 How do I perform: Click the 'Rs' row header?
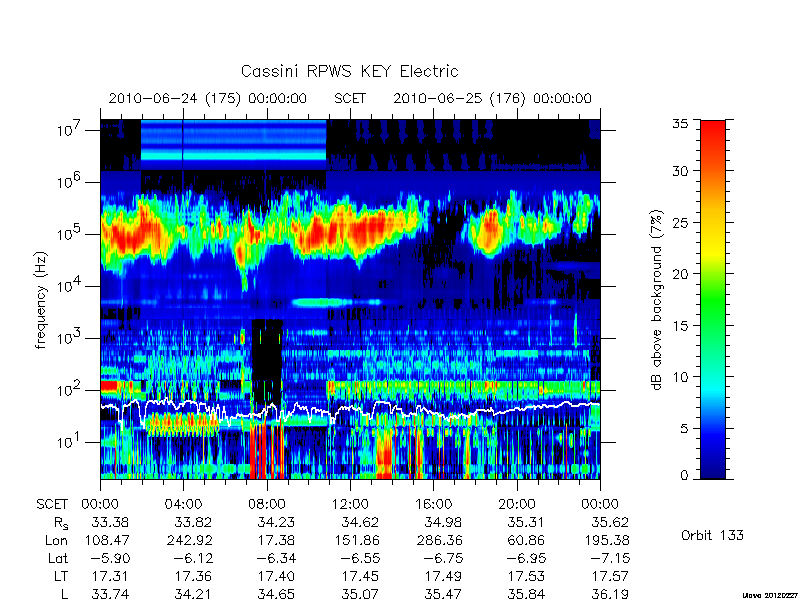pos(61,523)
